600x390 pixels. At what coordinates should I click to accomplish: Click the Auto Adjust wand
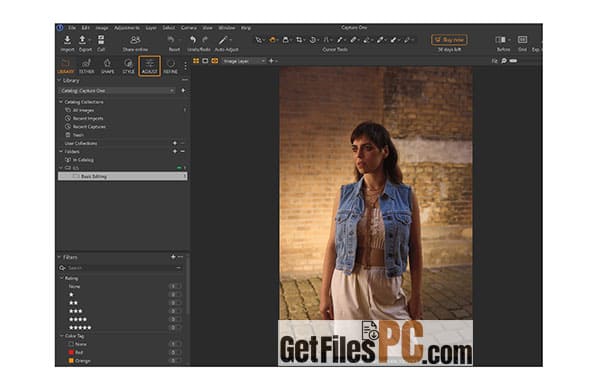click(x=223, y=40)
